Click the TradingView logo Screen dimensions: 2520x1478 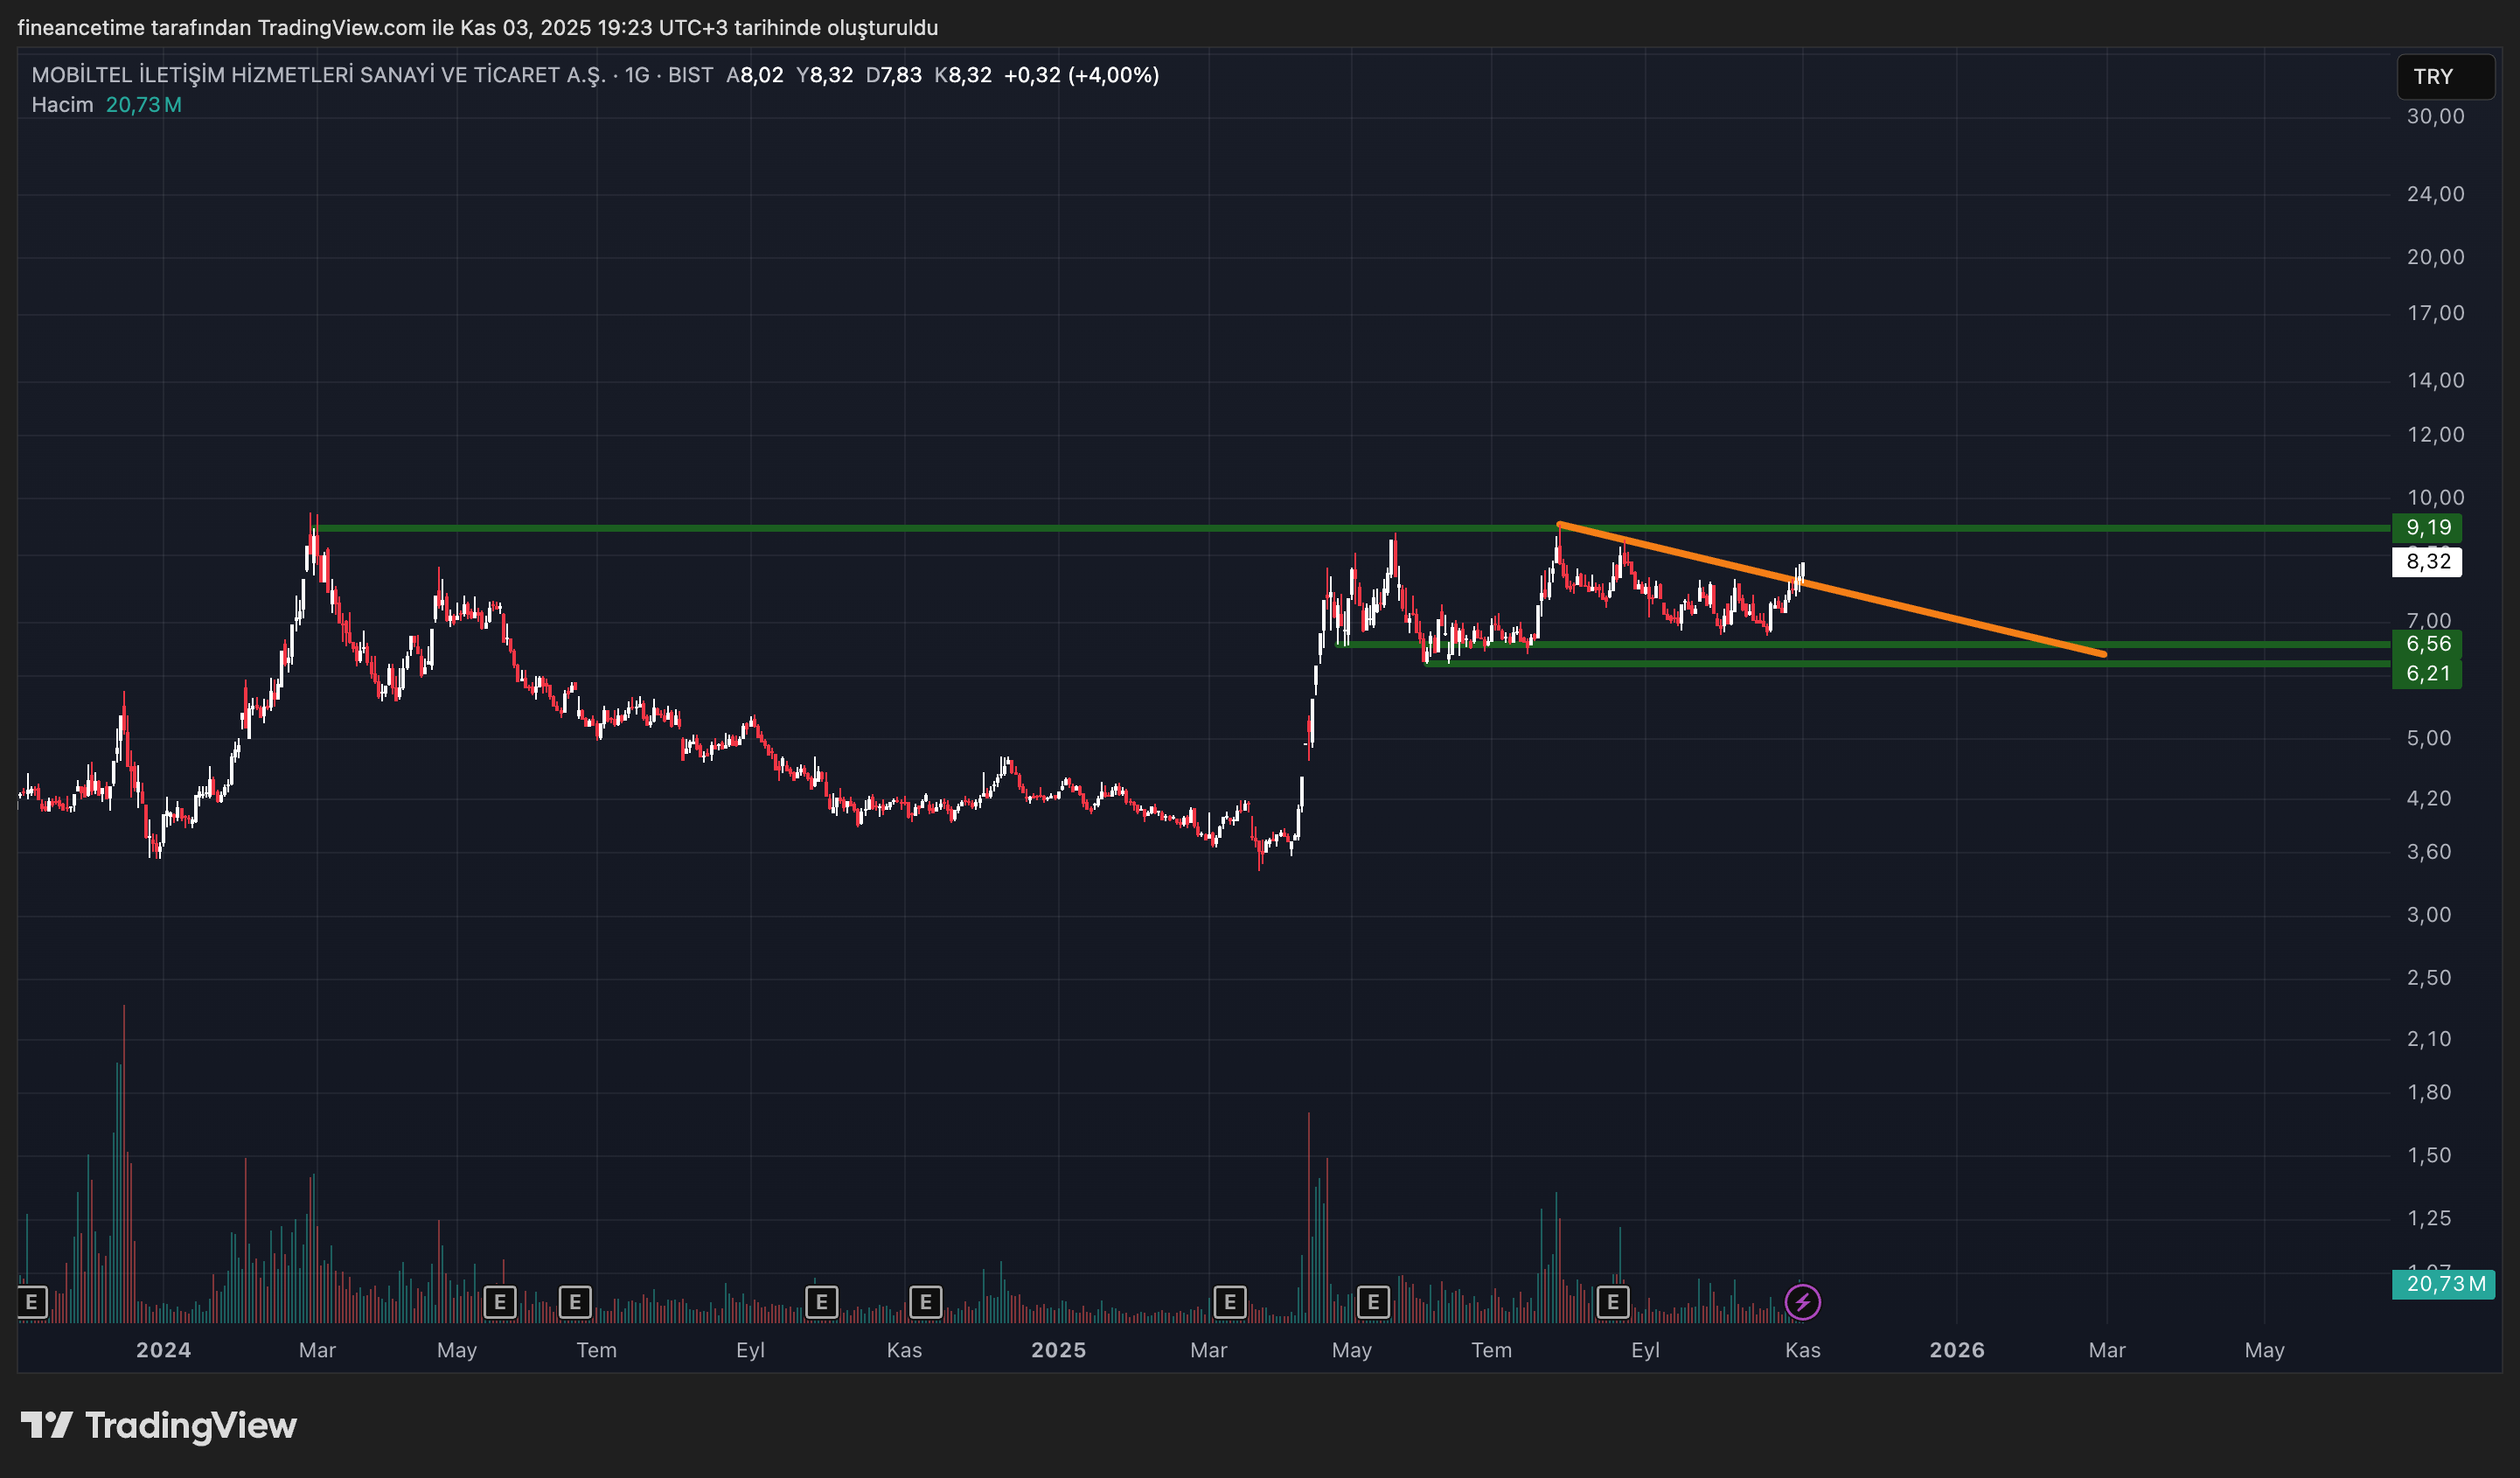point(159,1425)
